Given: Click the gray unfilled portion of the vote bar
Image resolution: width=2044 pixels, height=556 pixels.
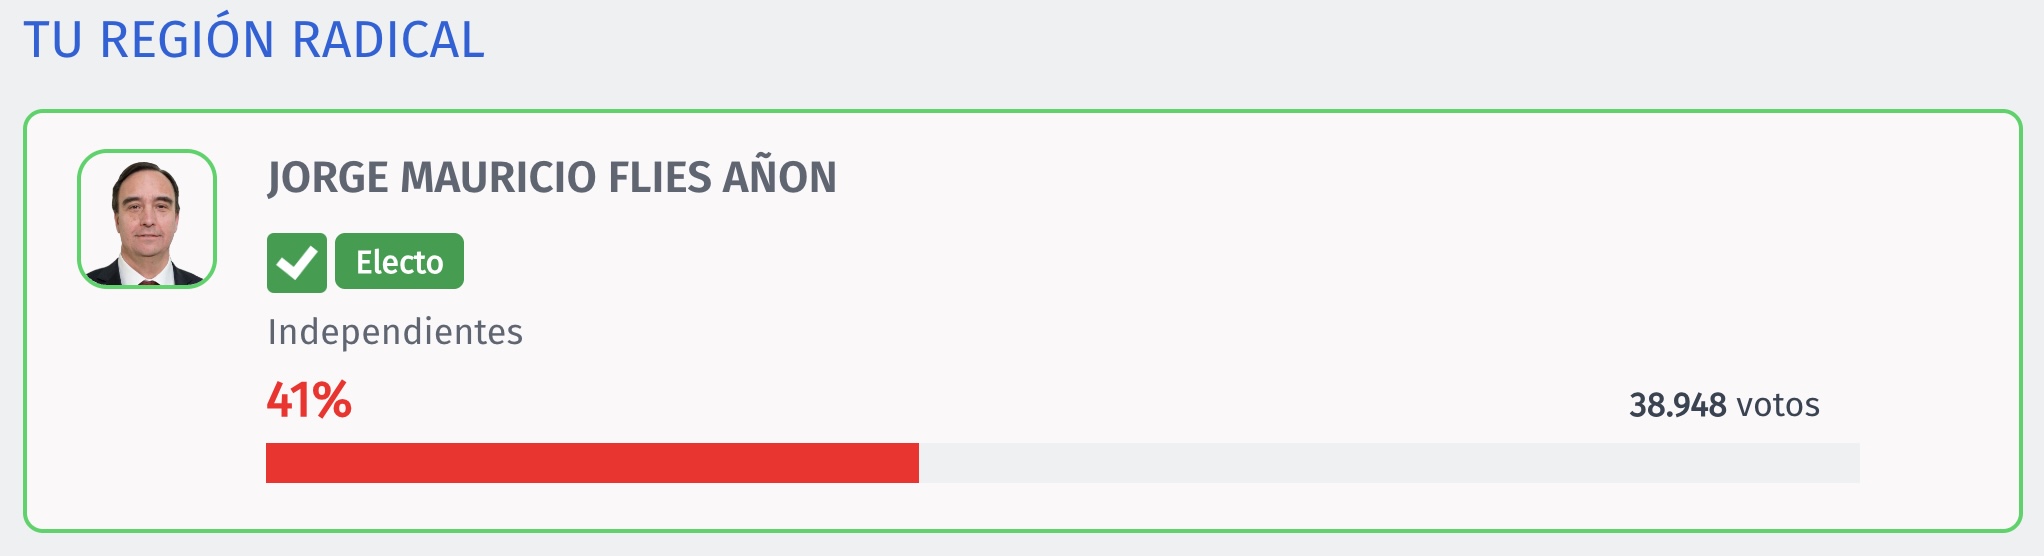Looking at the screenshot, I should [1389, 463].
